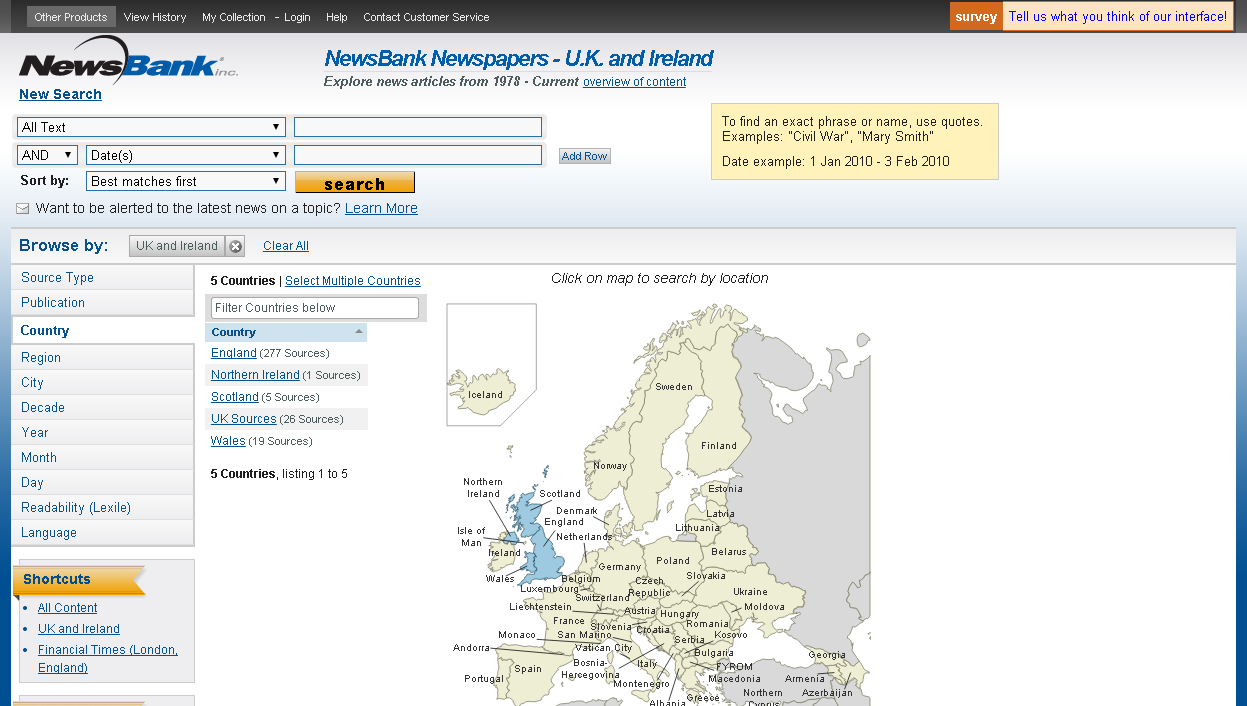The image size is (1247, 706).
Task: Click the Add Row button
Action: [584, 155]
